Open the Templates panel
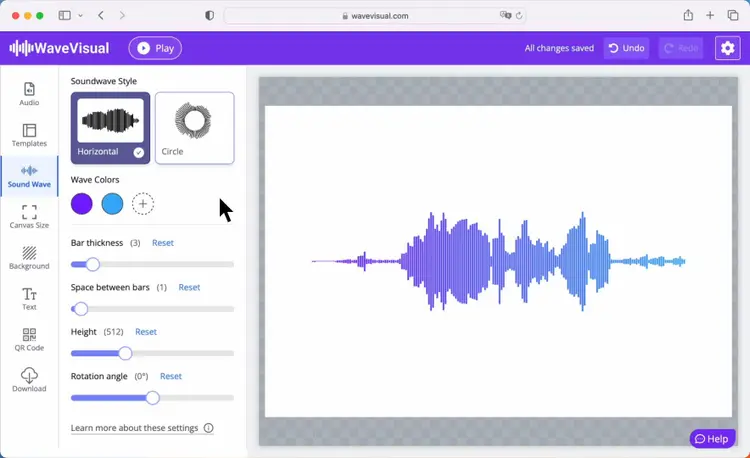The height and width of the screenshot is (458, 750). (x=29, y=135)
